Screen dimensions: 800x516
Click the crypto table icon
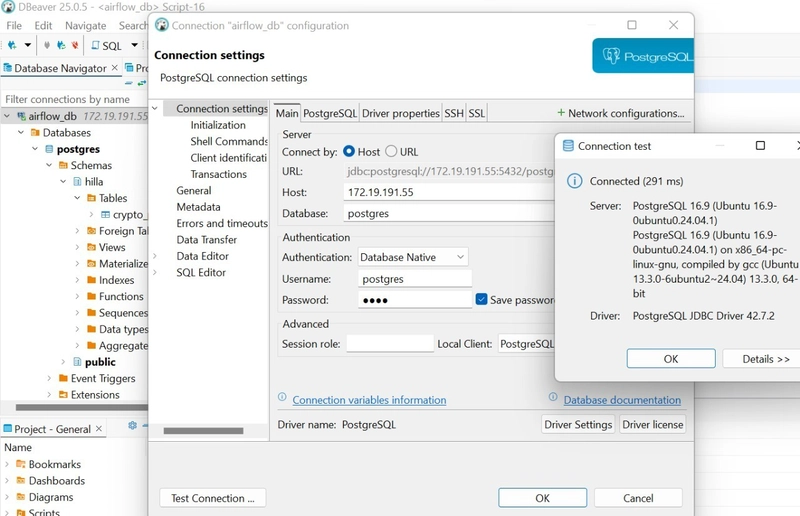106,214
